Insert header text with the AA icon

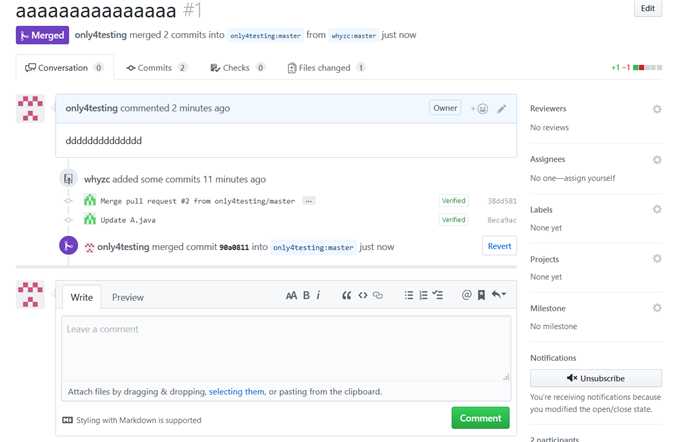pyautogui.click(x=291, y=295)
